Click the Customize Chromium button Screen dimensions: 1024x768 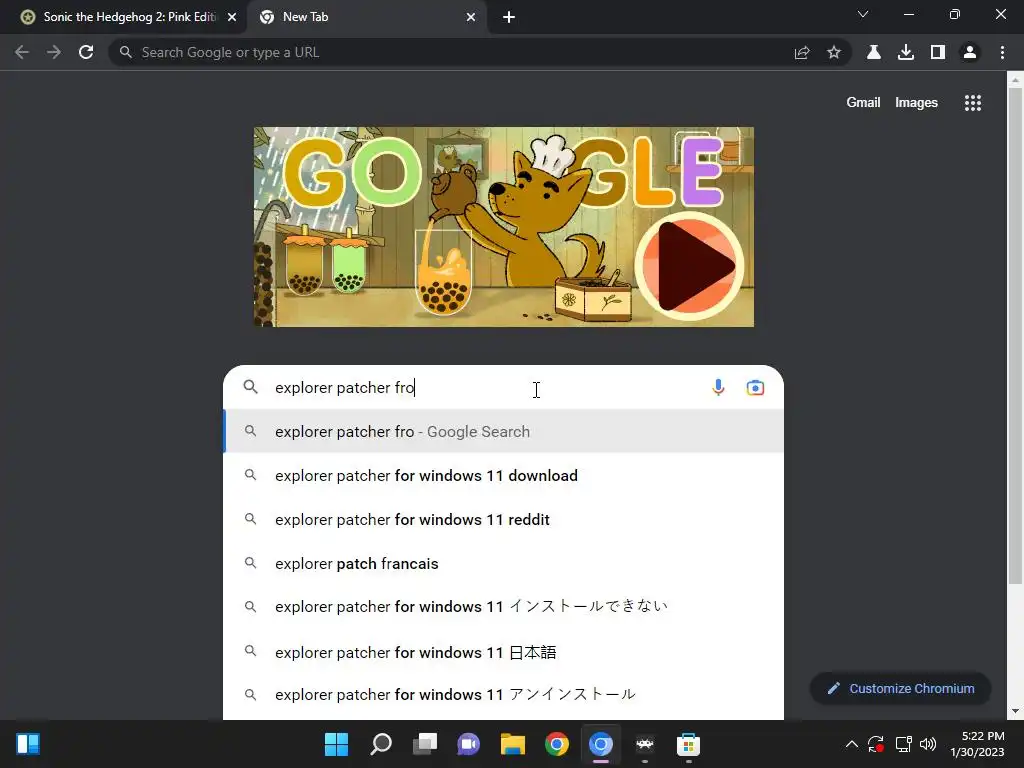pyautogui.click(x=901, y=688)
